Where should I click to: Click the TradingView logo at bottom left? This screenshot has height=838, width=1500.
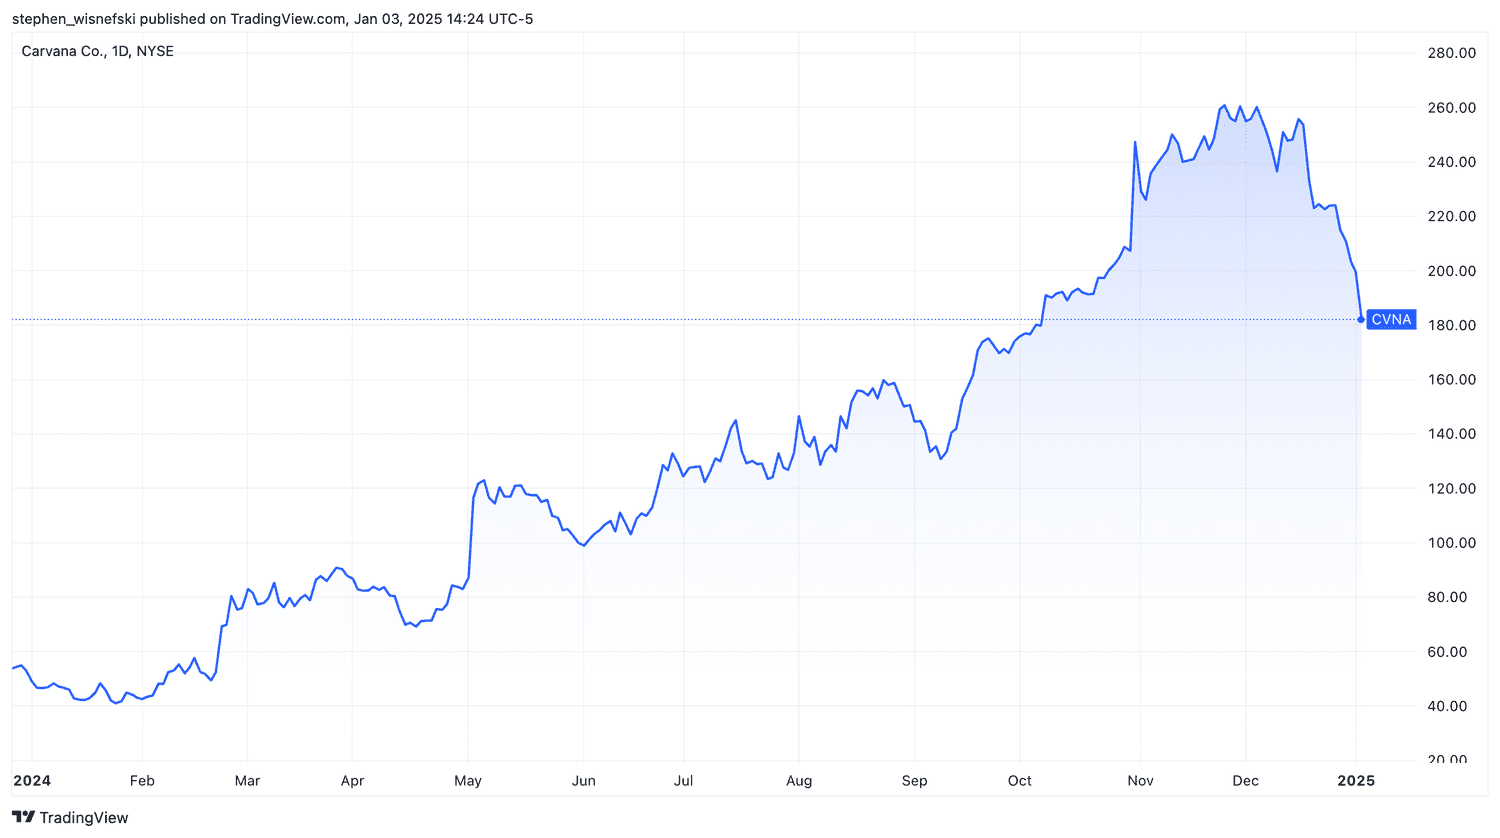point(70,817)
